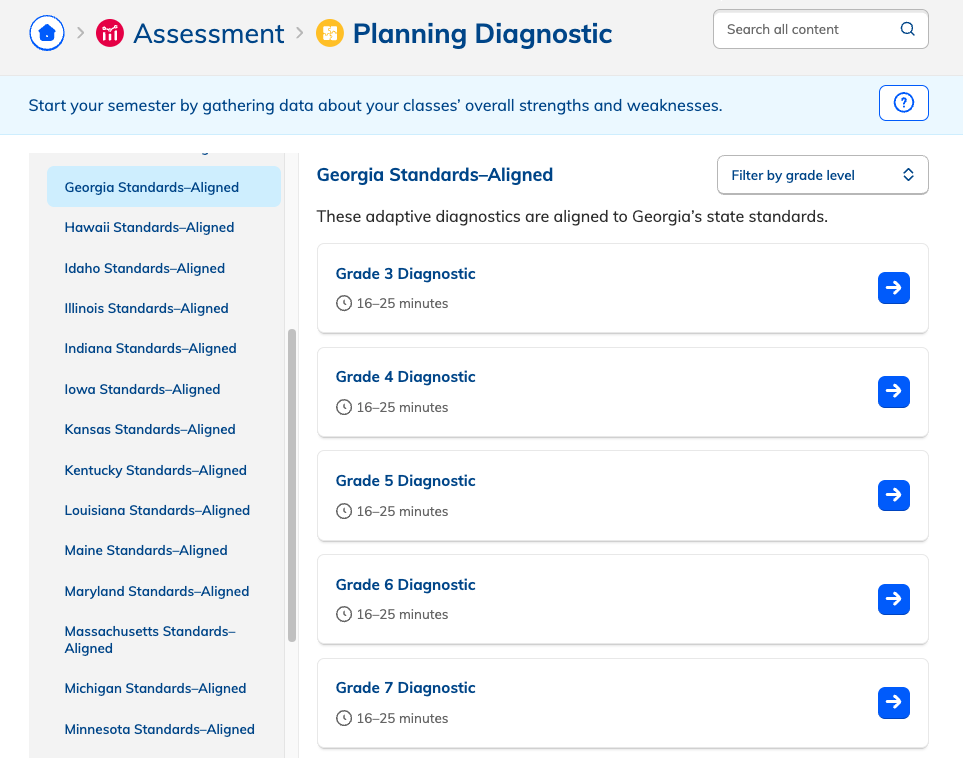Open the Grade 4 Diagnostic title link

pos(405,377)
